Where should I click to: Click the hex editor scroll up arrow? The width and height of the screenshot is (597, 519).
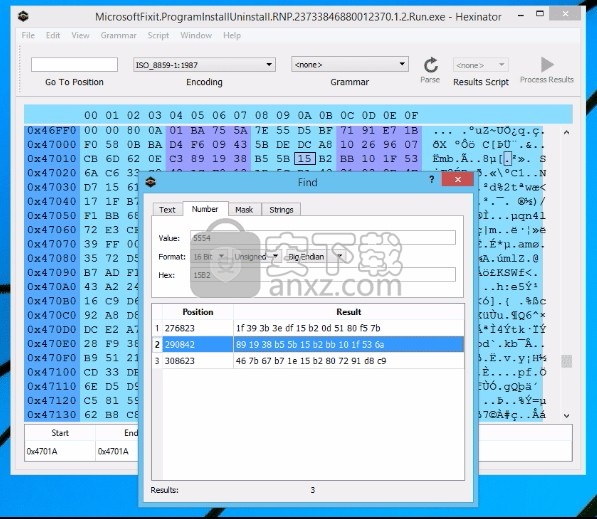pos(567,132)
